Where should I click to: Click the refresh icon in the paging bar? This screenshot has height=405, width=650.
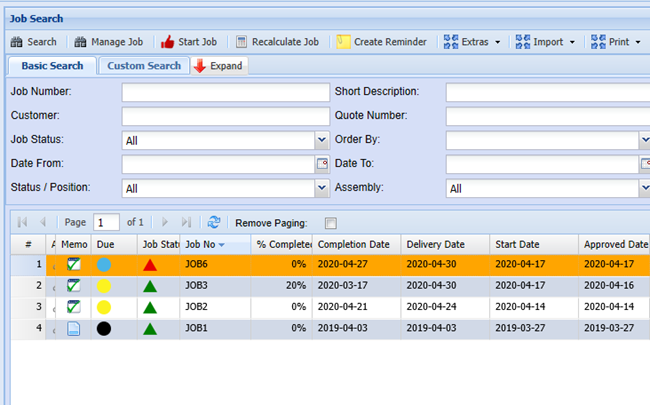(213, 222)
